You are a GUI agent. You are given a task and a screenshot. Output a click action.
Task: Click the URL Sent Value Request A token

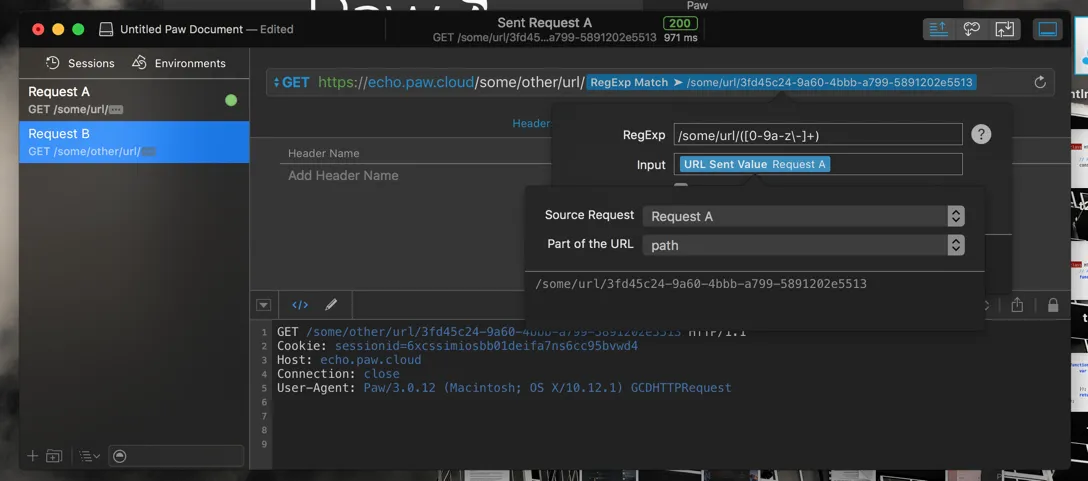click(x=755, y=164)
